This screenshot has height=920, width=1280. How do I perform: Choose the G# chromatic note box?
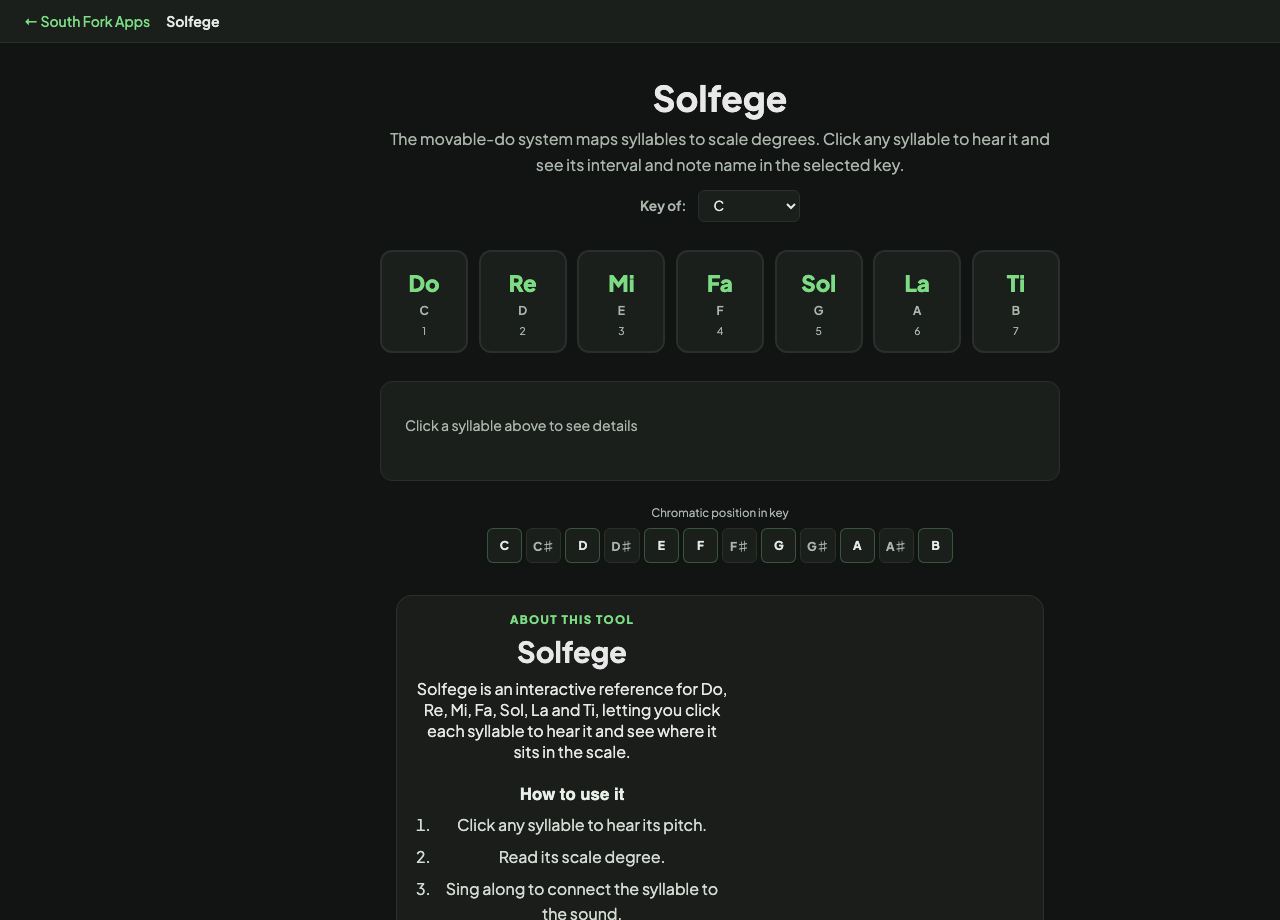coord(818,546)
